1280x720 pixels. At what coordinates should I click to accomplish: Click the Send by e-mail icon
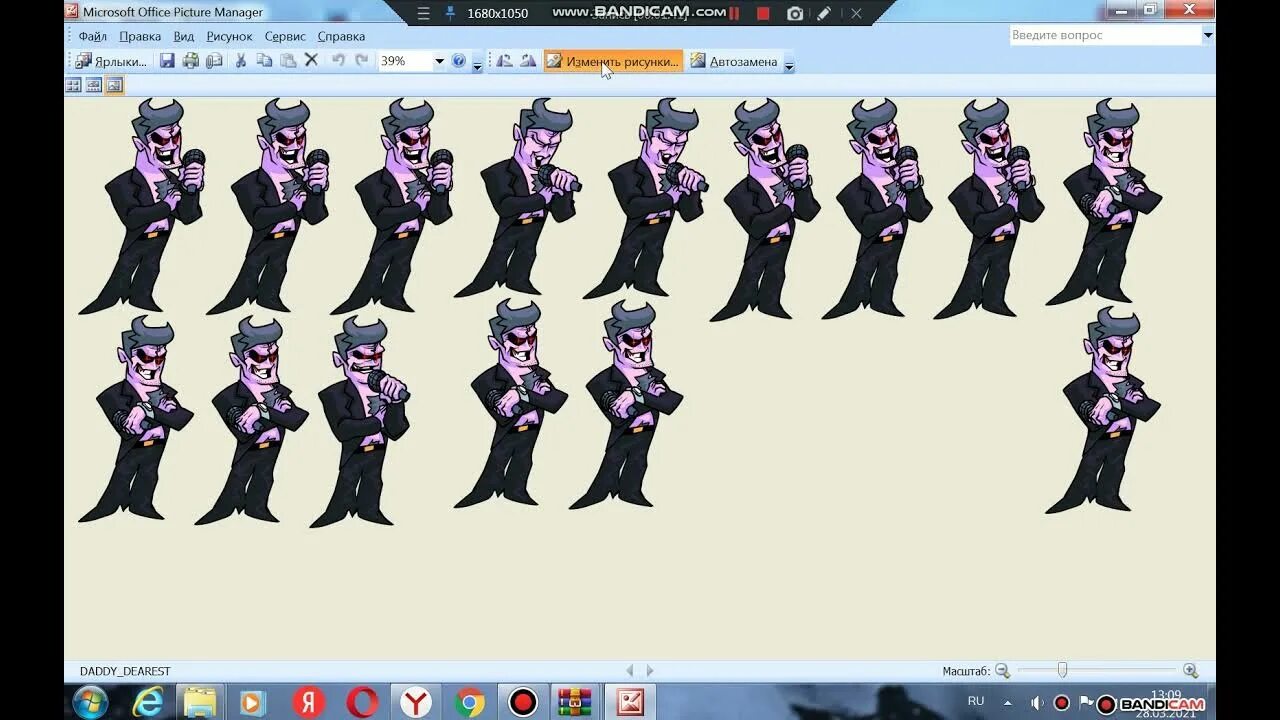pos(214,61)
